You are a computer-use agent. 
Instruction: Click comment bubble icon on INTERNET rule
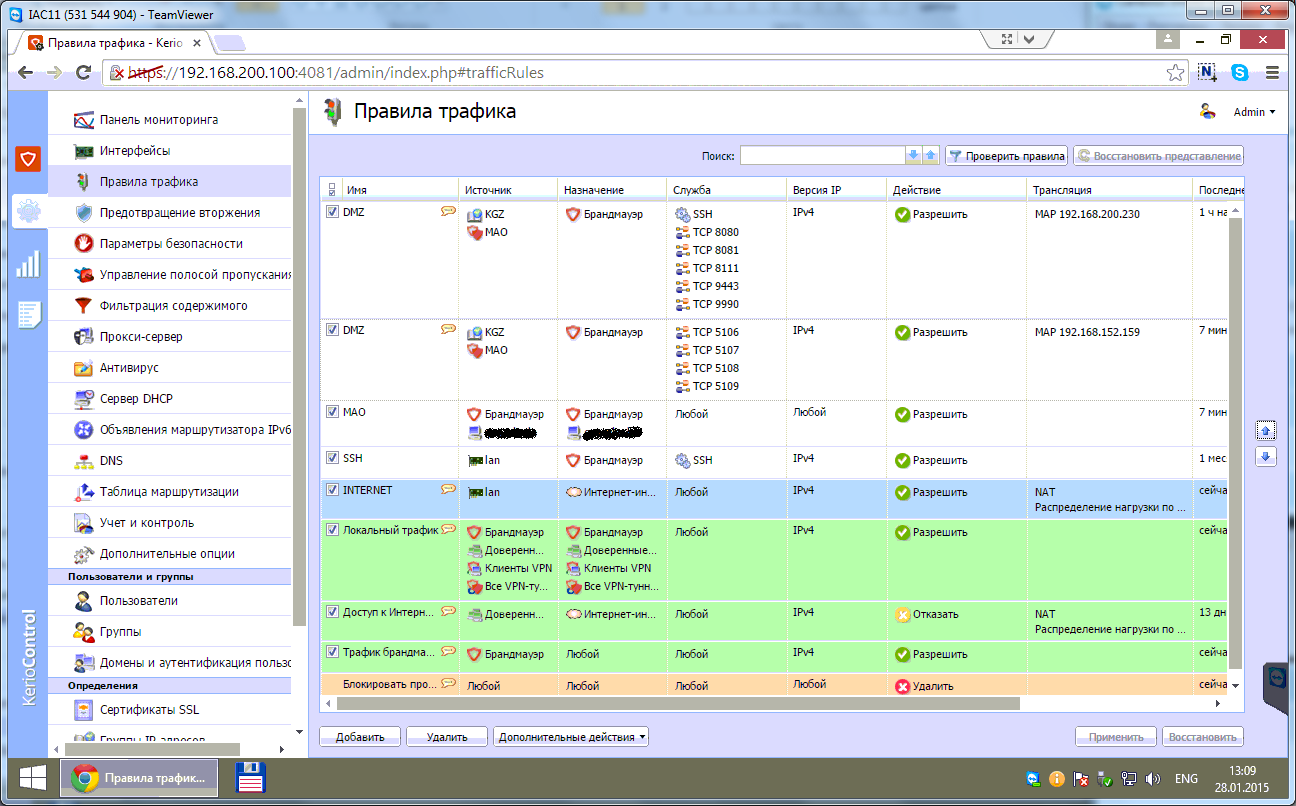pos(448,489)
